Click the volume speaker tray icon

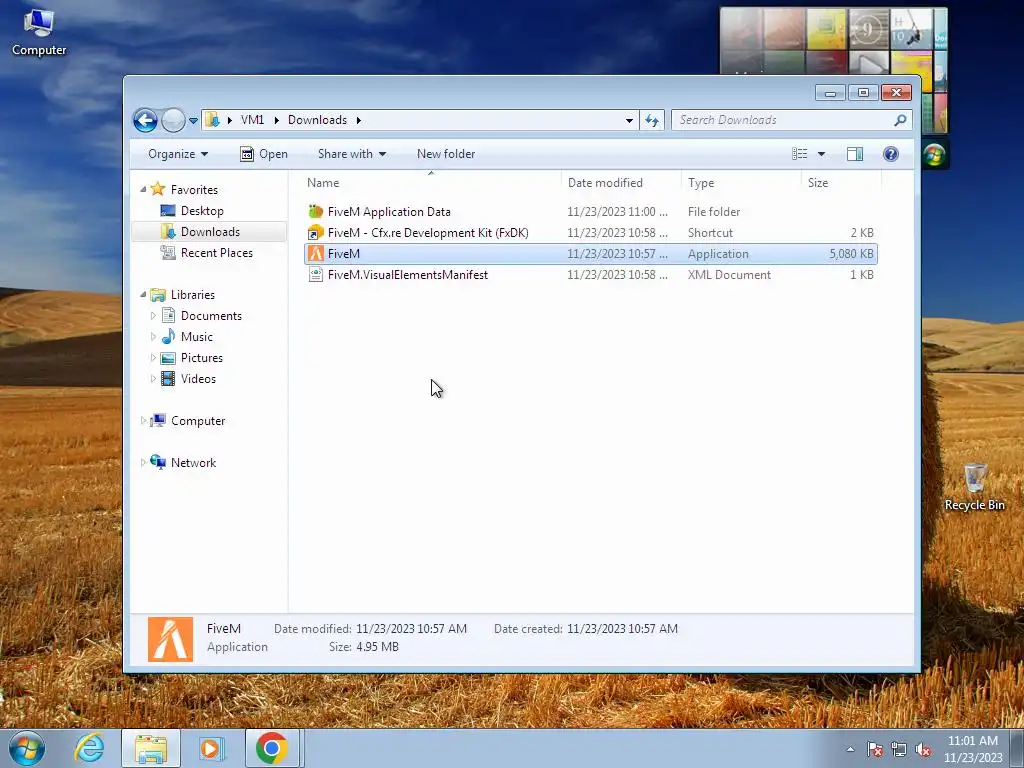point(923,749)
